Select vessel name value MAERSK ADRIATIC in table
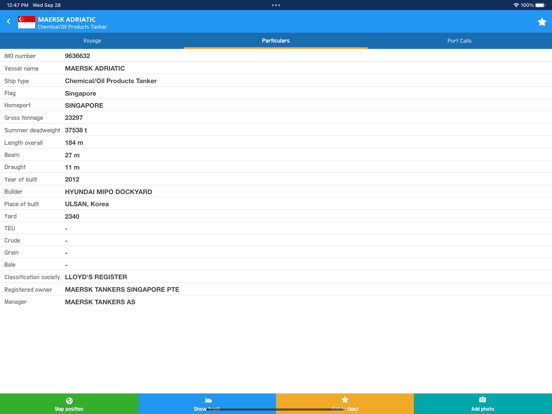 (x=95, y=68)
